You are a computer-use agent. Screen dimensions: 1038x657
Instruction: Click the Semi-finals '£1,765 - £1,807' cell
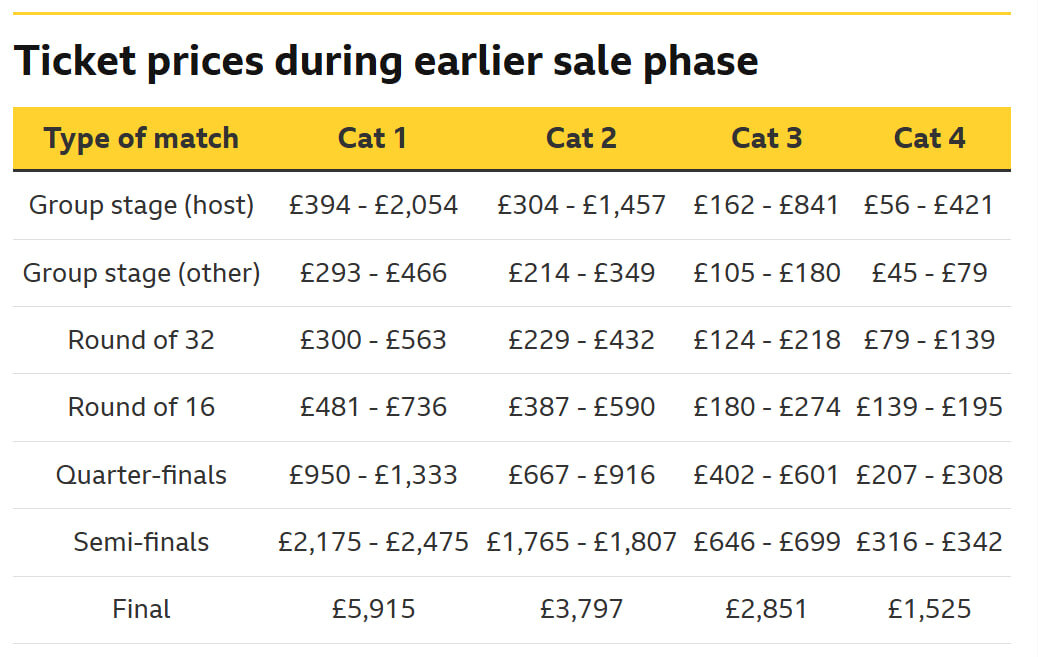[581, 542]
